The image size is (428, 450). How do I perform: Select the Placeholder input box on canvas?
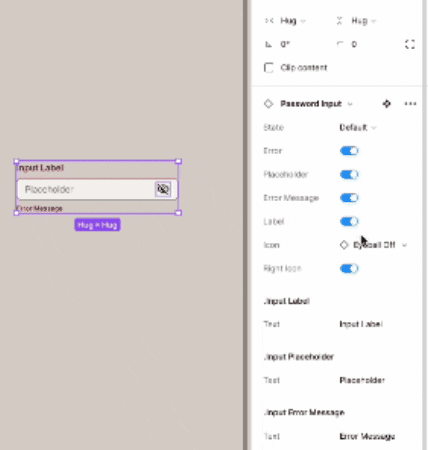(97, 189)
